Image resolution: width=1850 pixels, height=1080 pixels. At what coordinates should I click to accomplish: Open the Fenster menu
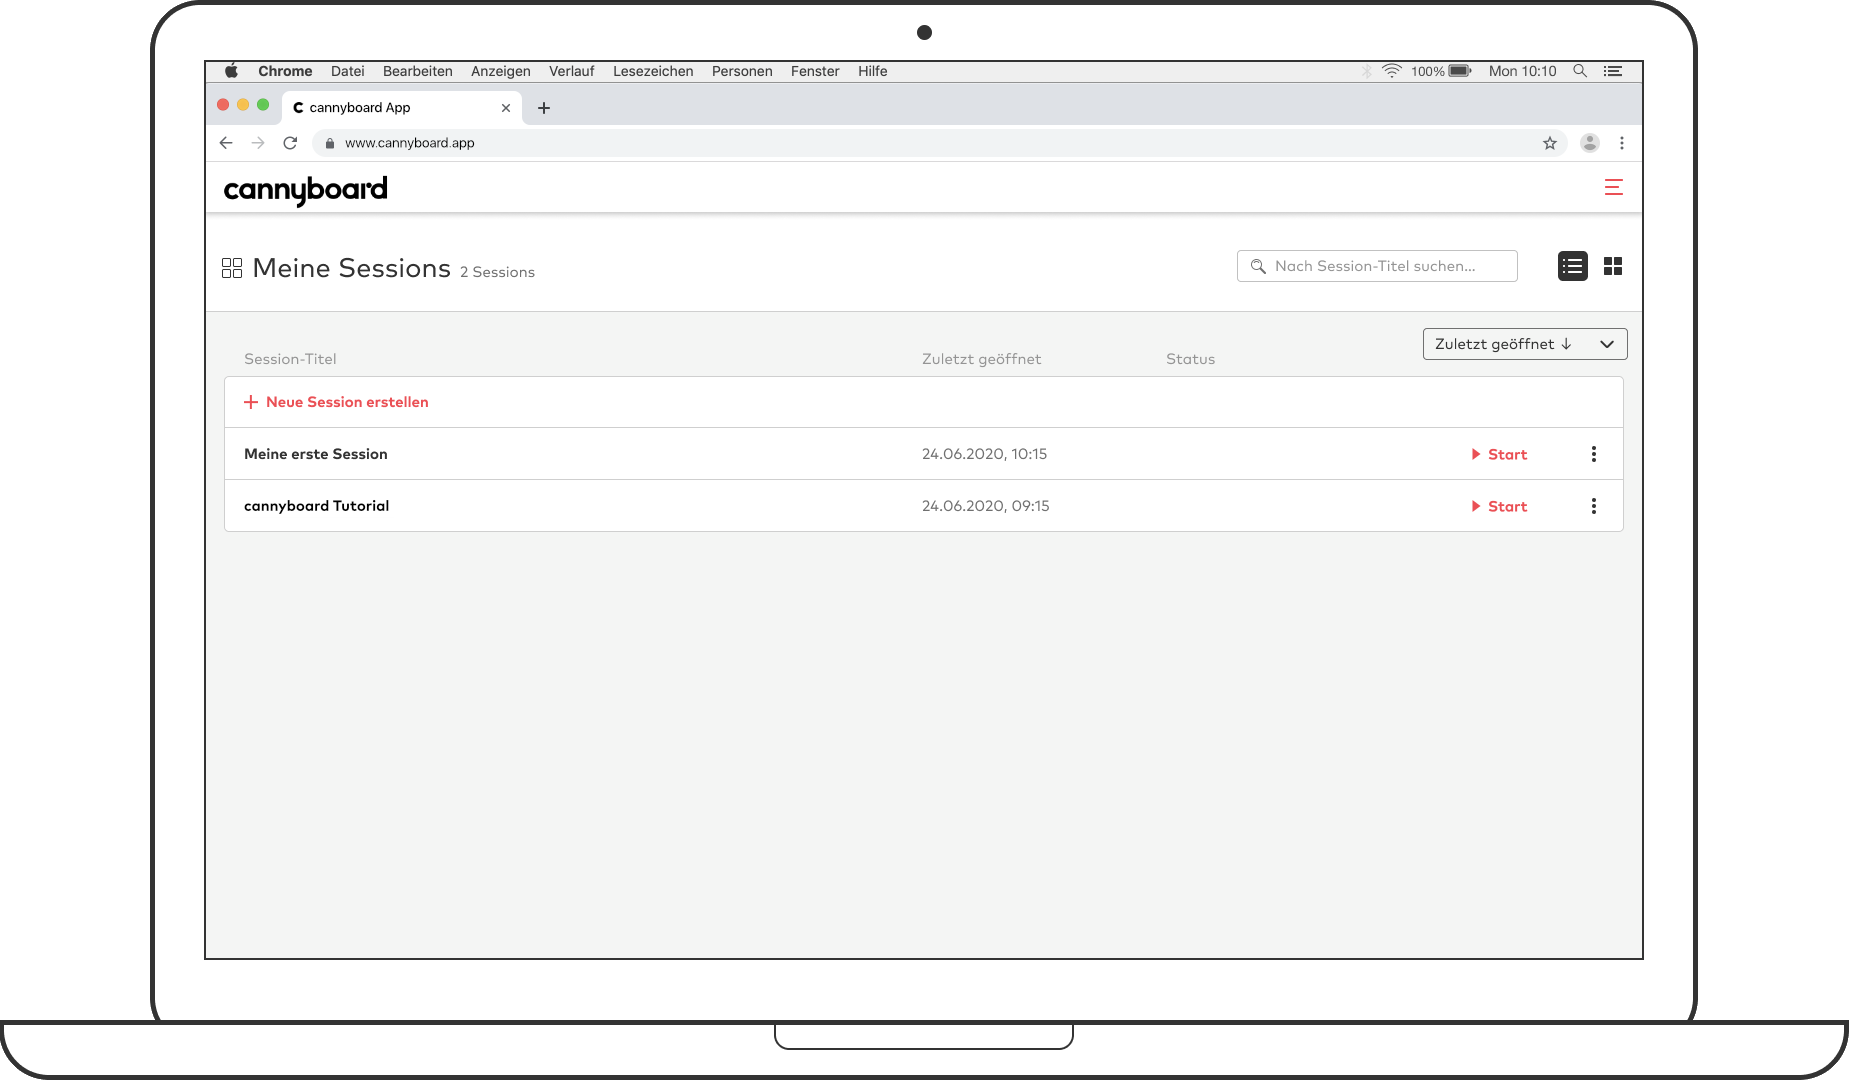(815, 71)
